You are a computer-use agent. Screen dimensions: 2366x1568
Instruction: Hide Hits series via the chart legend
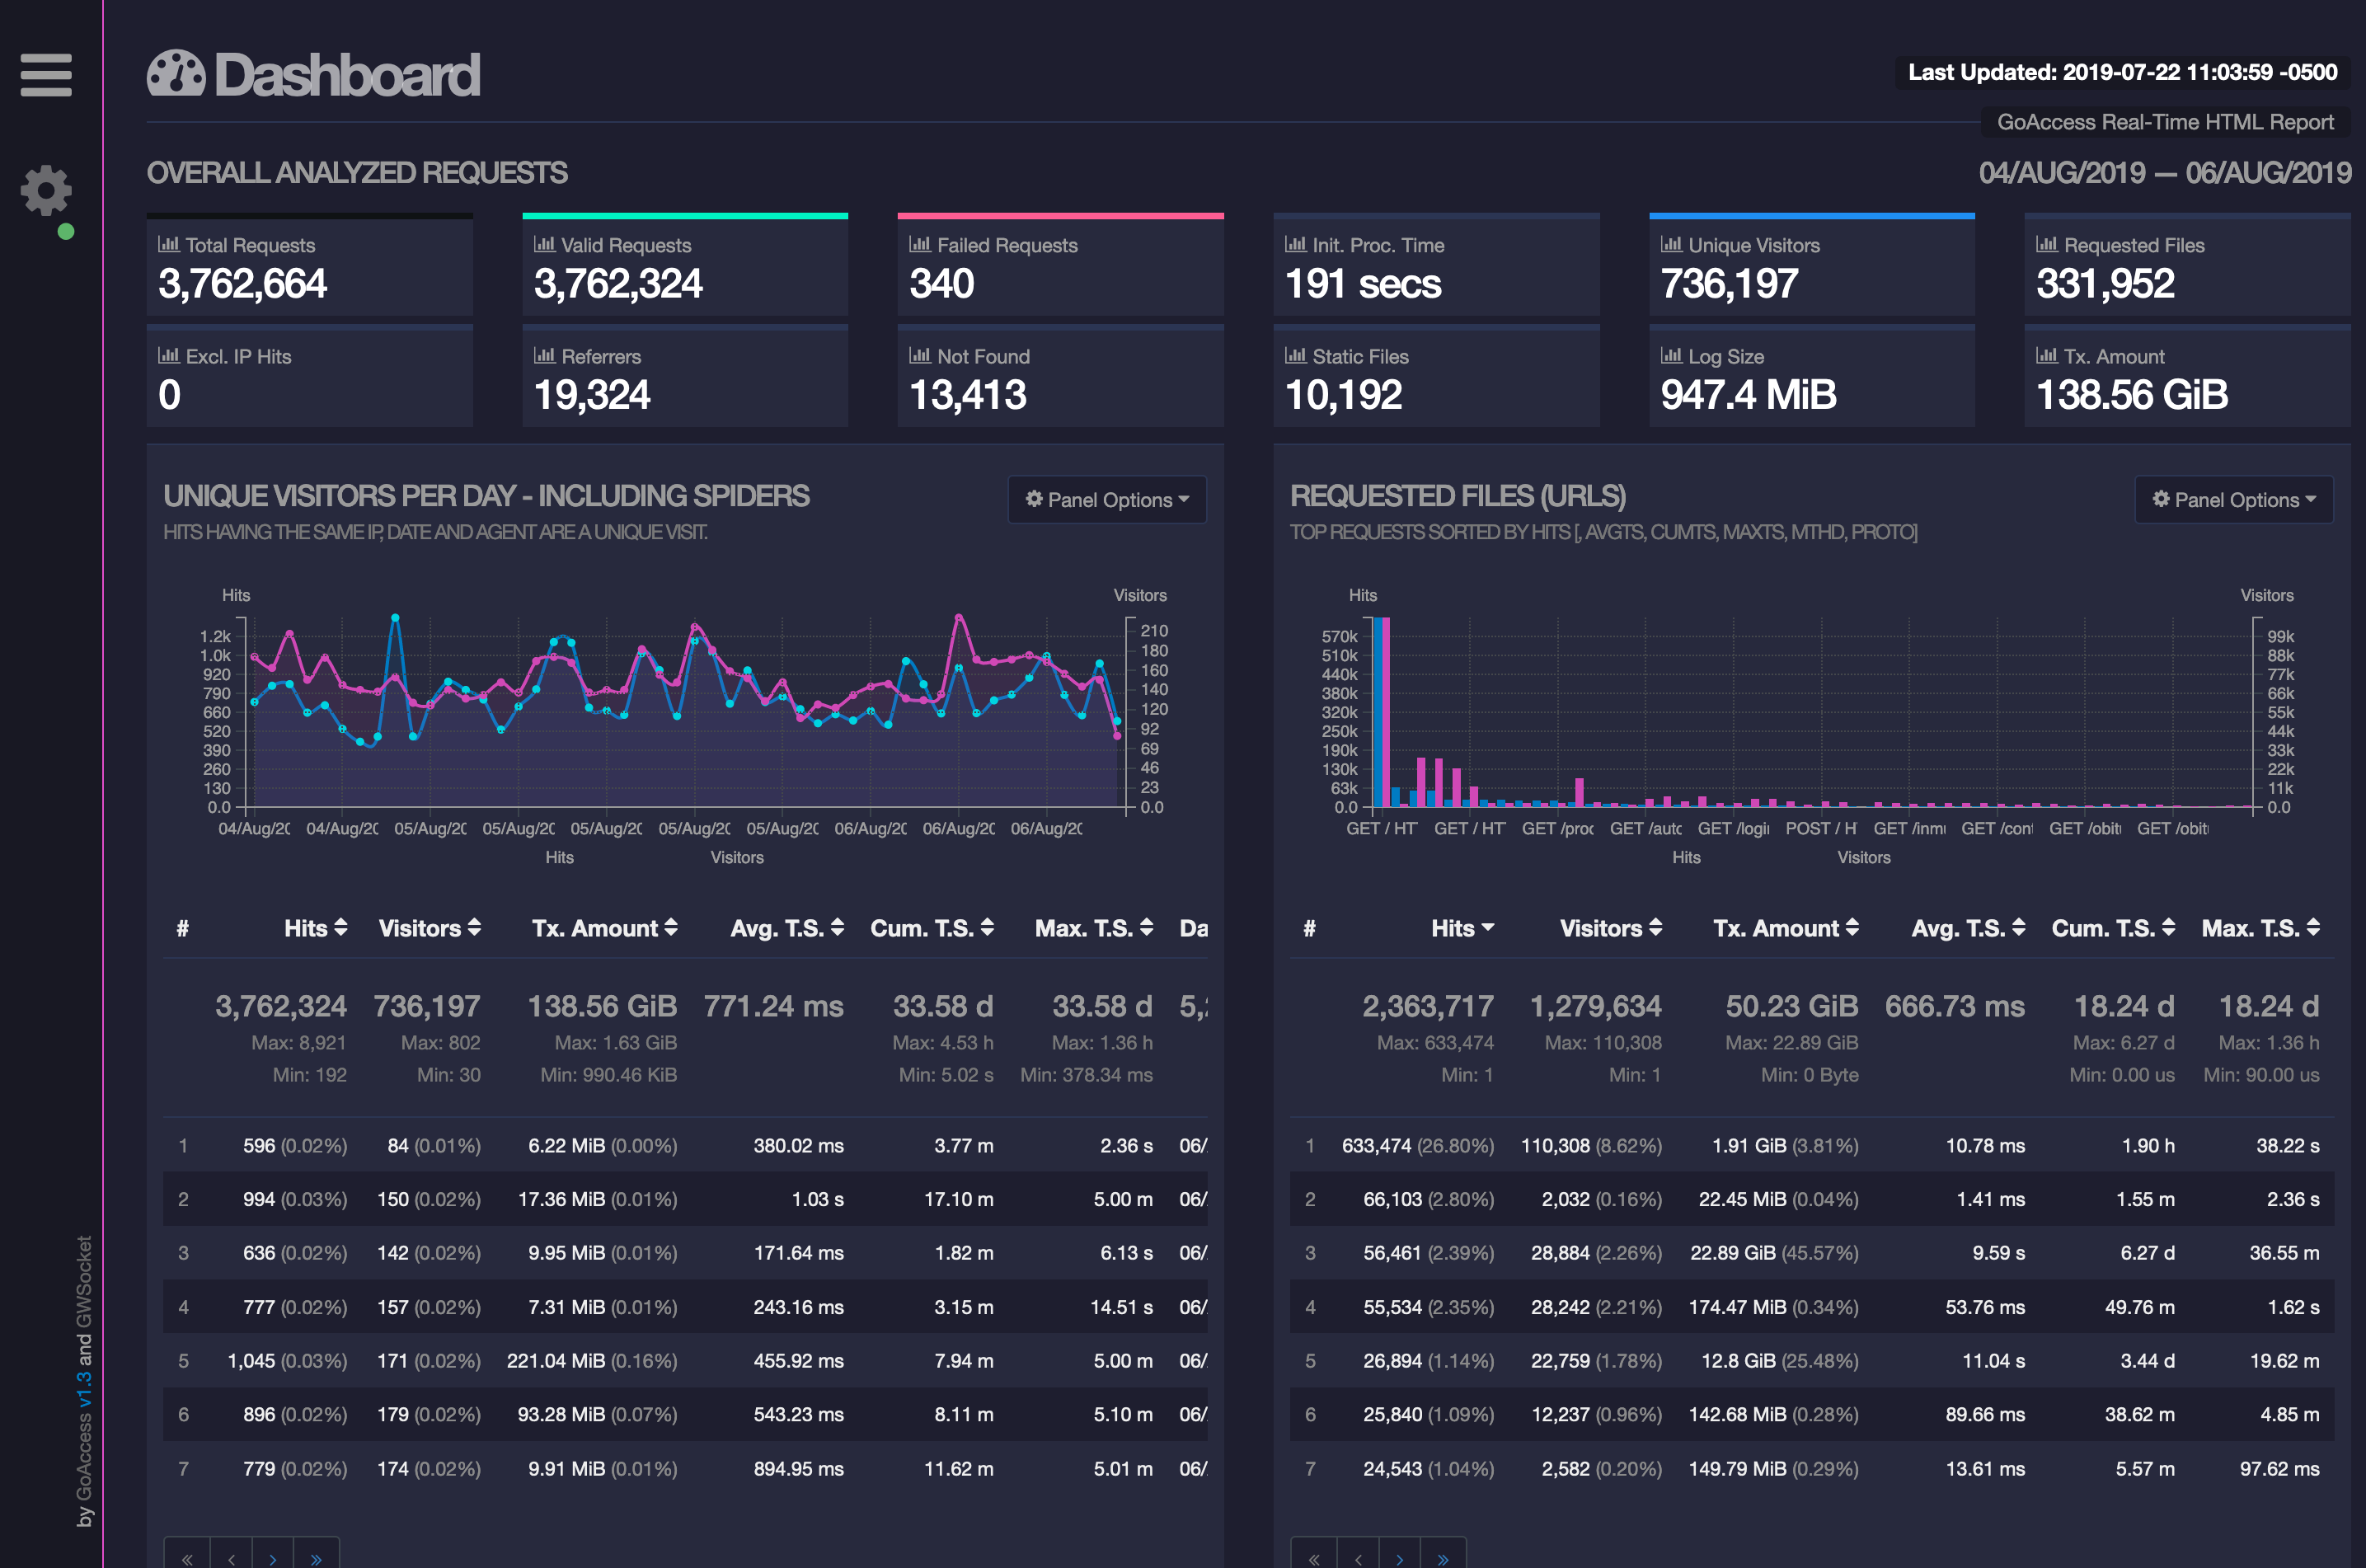click(x=559, y=857)
